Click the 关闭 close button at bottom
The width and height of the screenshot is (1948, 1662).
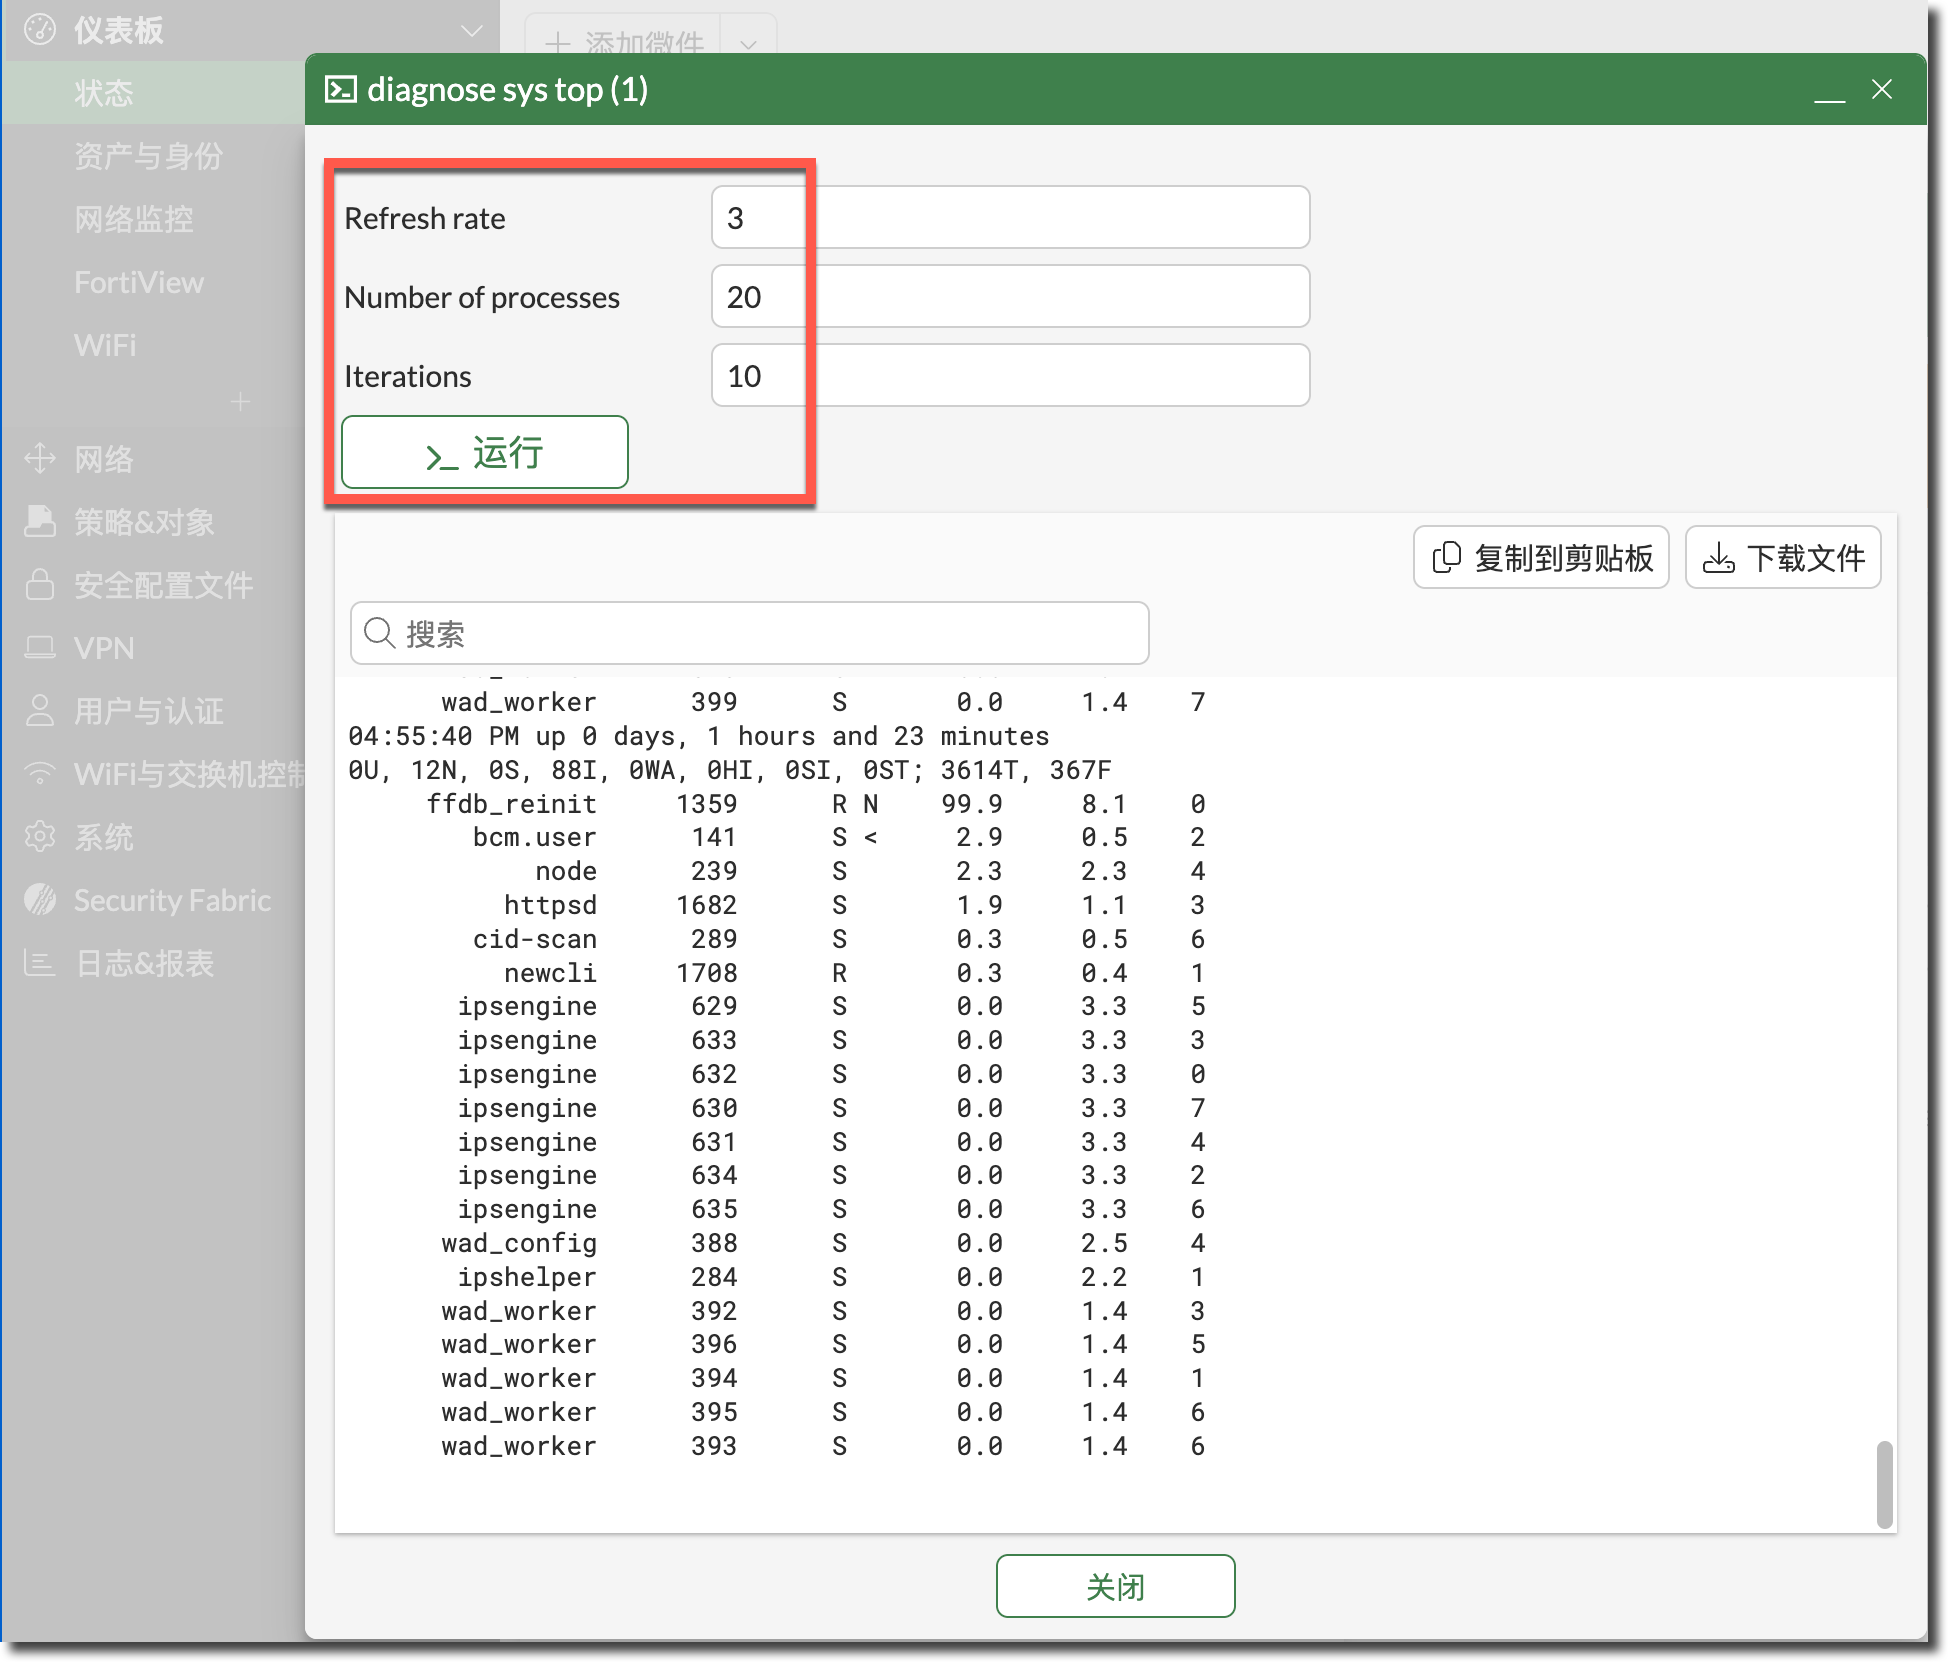(1115, 1586)
